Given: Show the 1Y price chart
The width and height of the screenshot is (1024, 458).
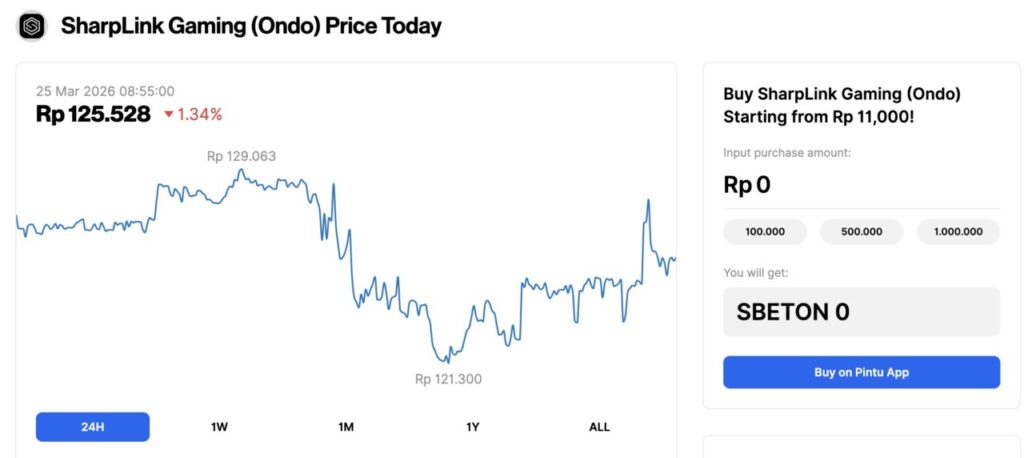Looking at the screenshot, I should pyautogui.click(x=473, y=427).
